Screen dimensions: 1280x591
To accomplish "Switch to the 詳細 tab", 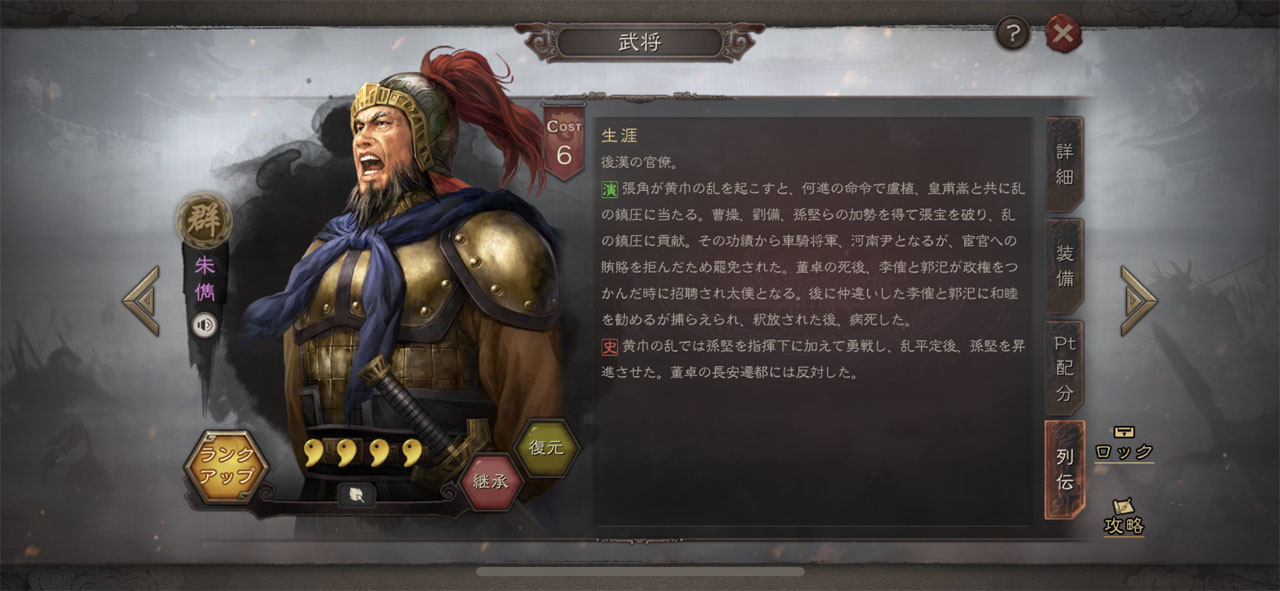I will coord(1065,164).
